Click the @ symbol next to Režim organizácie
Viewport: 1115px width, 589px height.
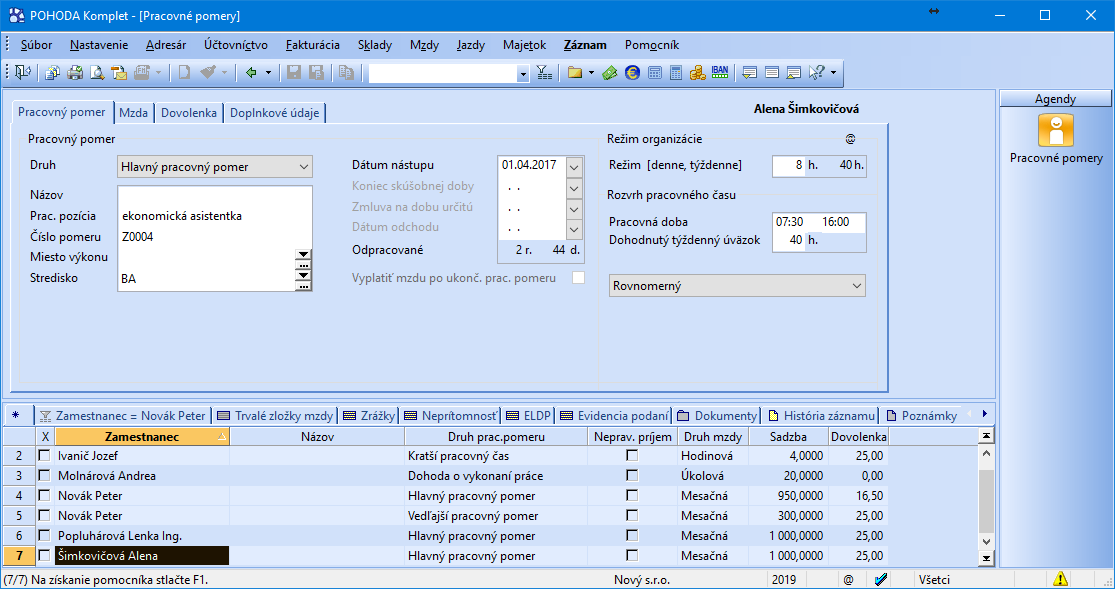click(850, 139)
